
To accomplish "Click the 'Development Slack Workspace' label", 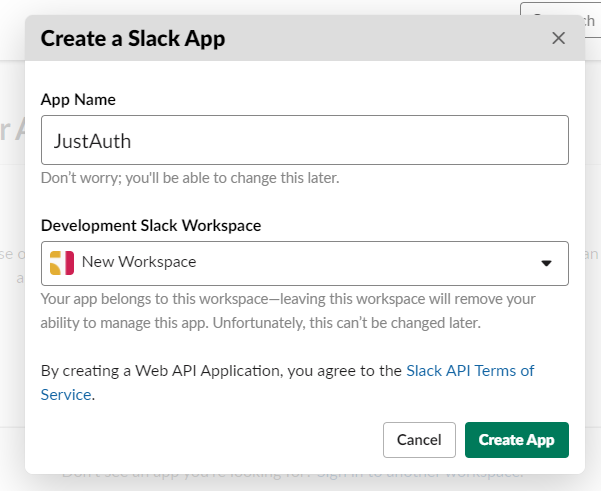I will [151, 225].
